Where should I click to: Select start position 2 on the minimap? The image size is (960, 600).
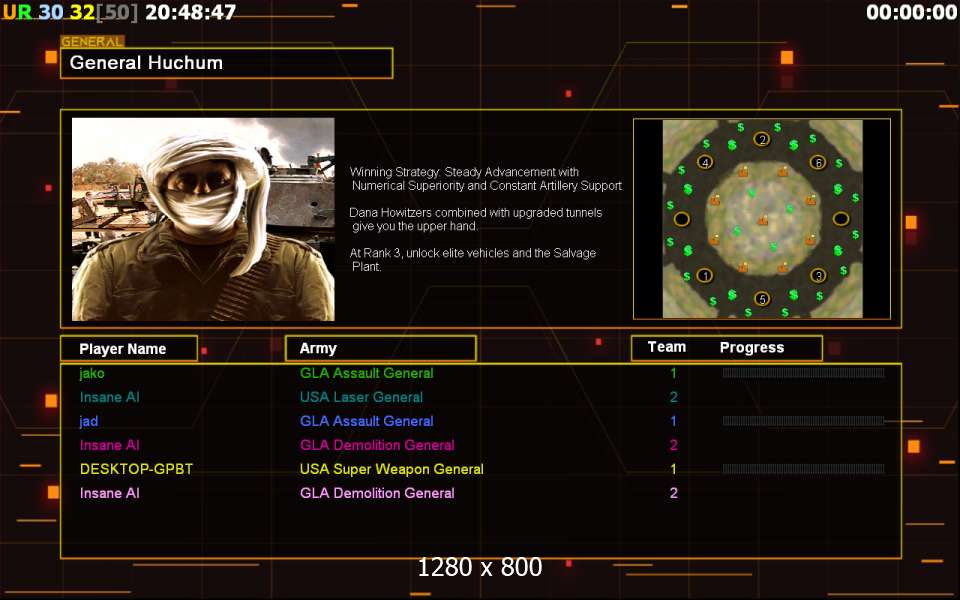(762, 139)
